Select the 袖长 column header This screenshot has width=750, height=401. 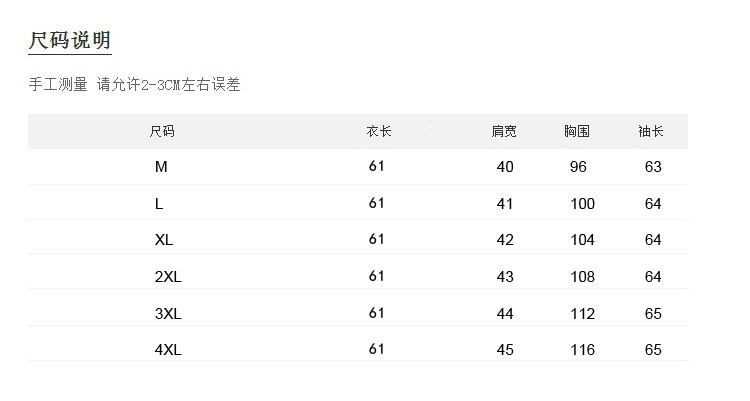coord(651,131)
